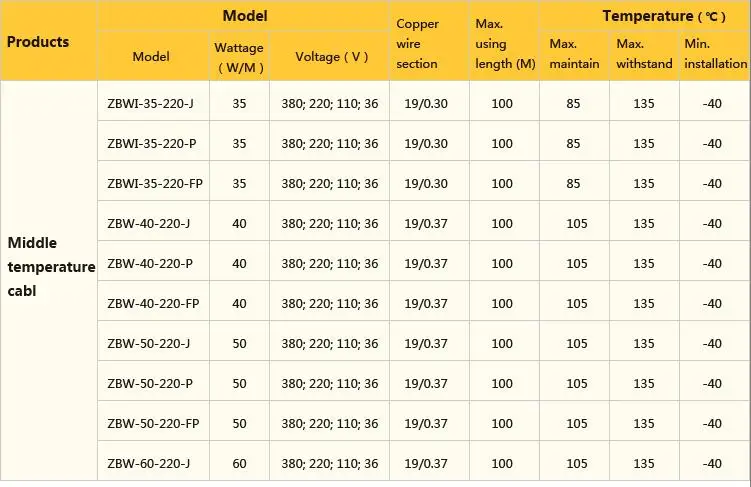Click the ZBWI-35-220-FP model entry

point(155,183)
